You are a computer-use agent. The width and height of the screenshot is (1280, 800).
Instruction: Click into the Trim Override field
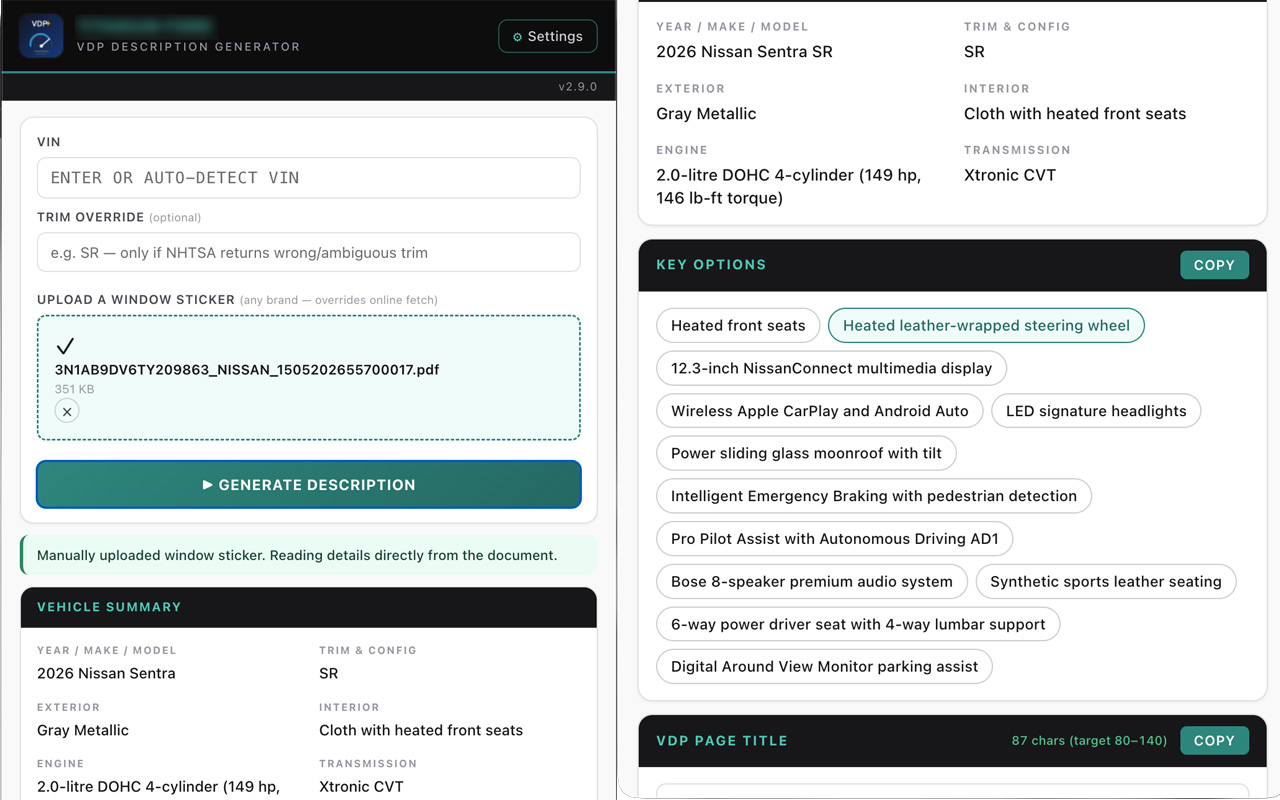(x=309, y=253)
